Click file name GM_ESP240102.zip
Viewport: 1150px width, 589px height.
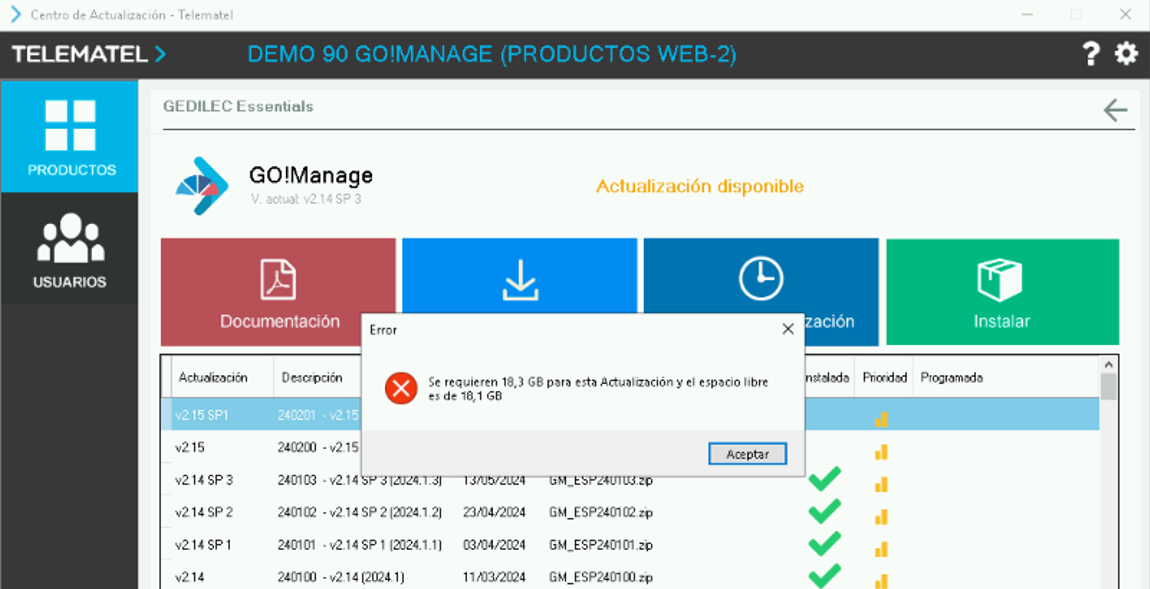pyautogui.click(x=601, y=513)
